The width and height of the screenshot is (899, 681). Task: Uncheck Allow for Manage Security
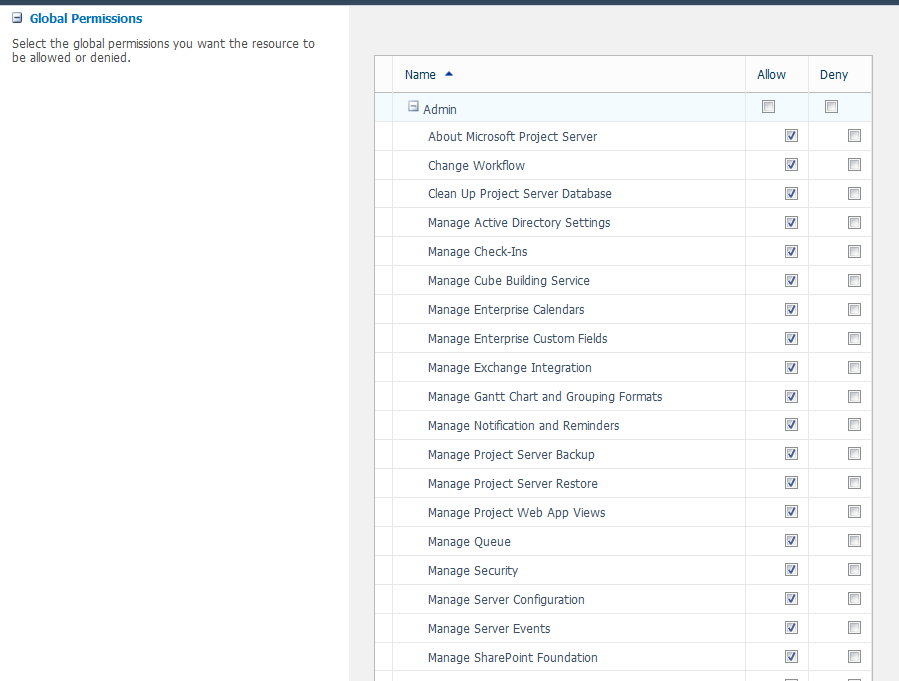791,570
